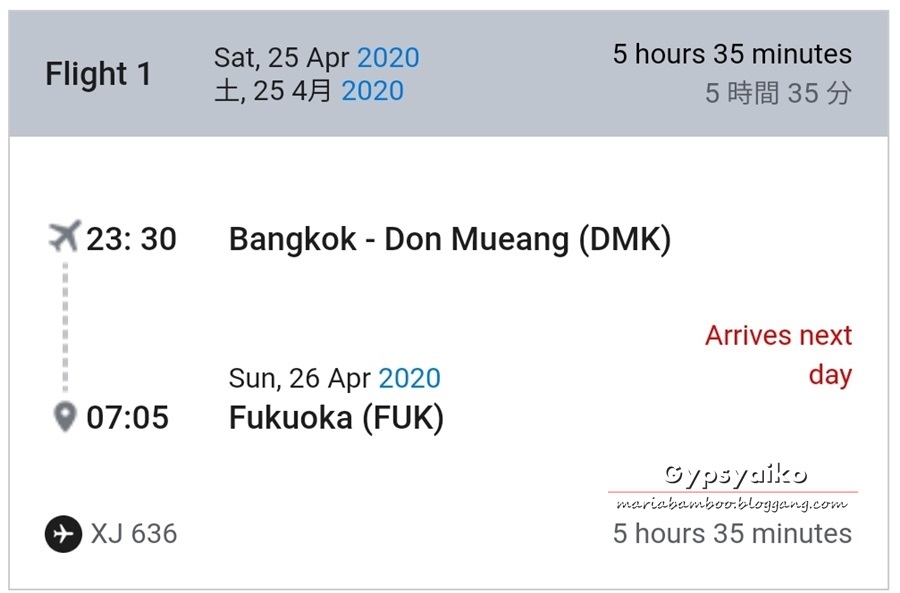Click the departure time 23: 30

pos(131,239)
